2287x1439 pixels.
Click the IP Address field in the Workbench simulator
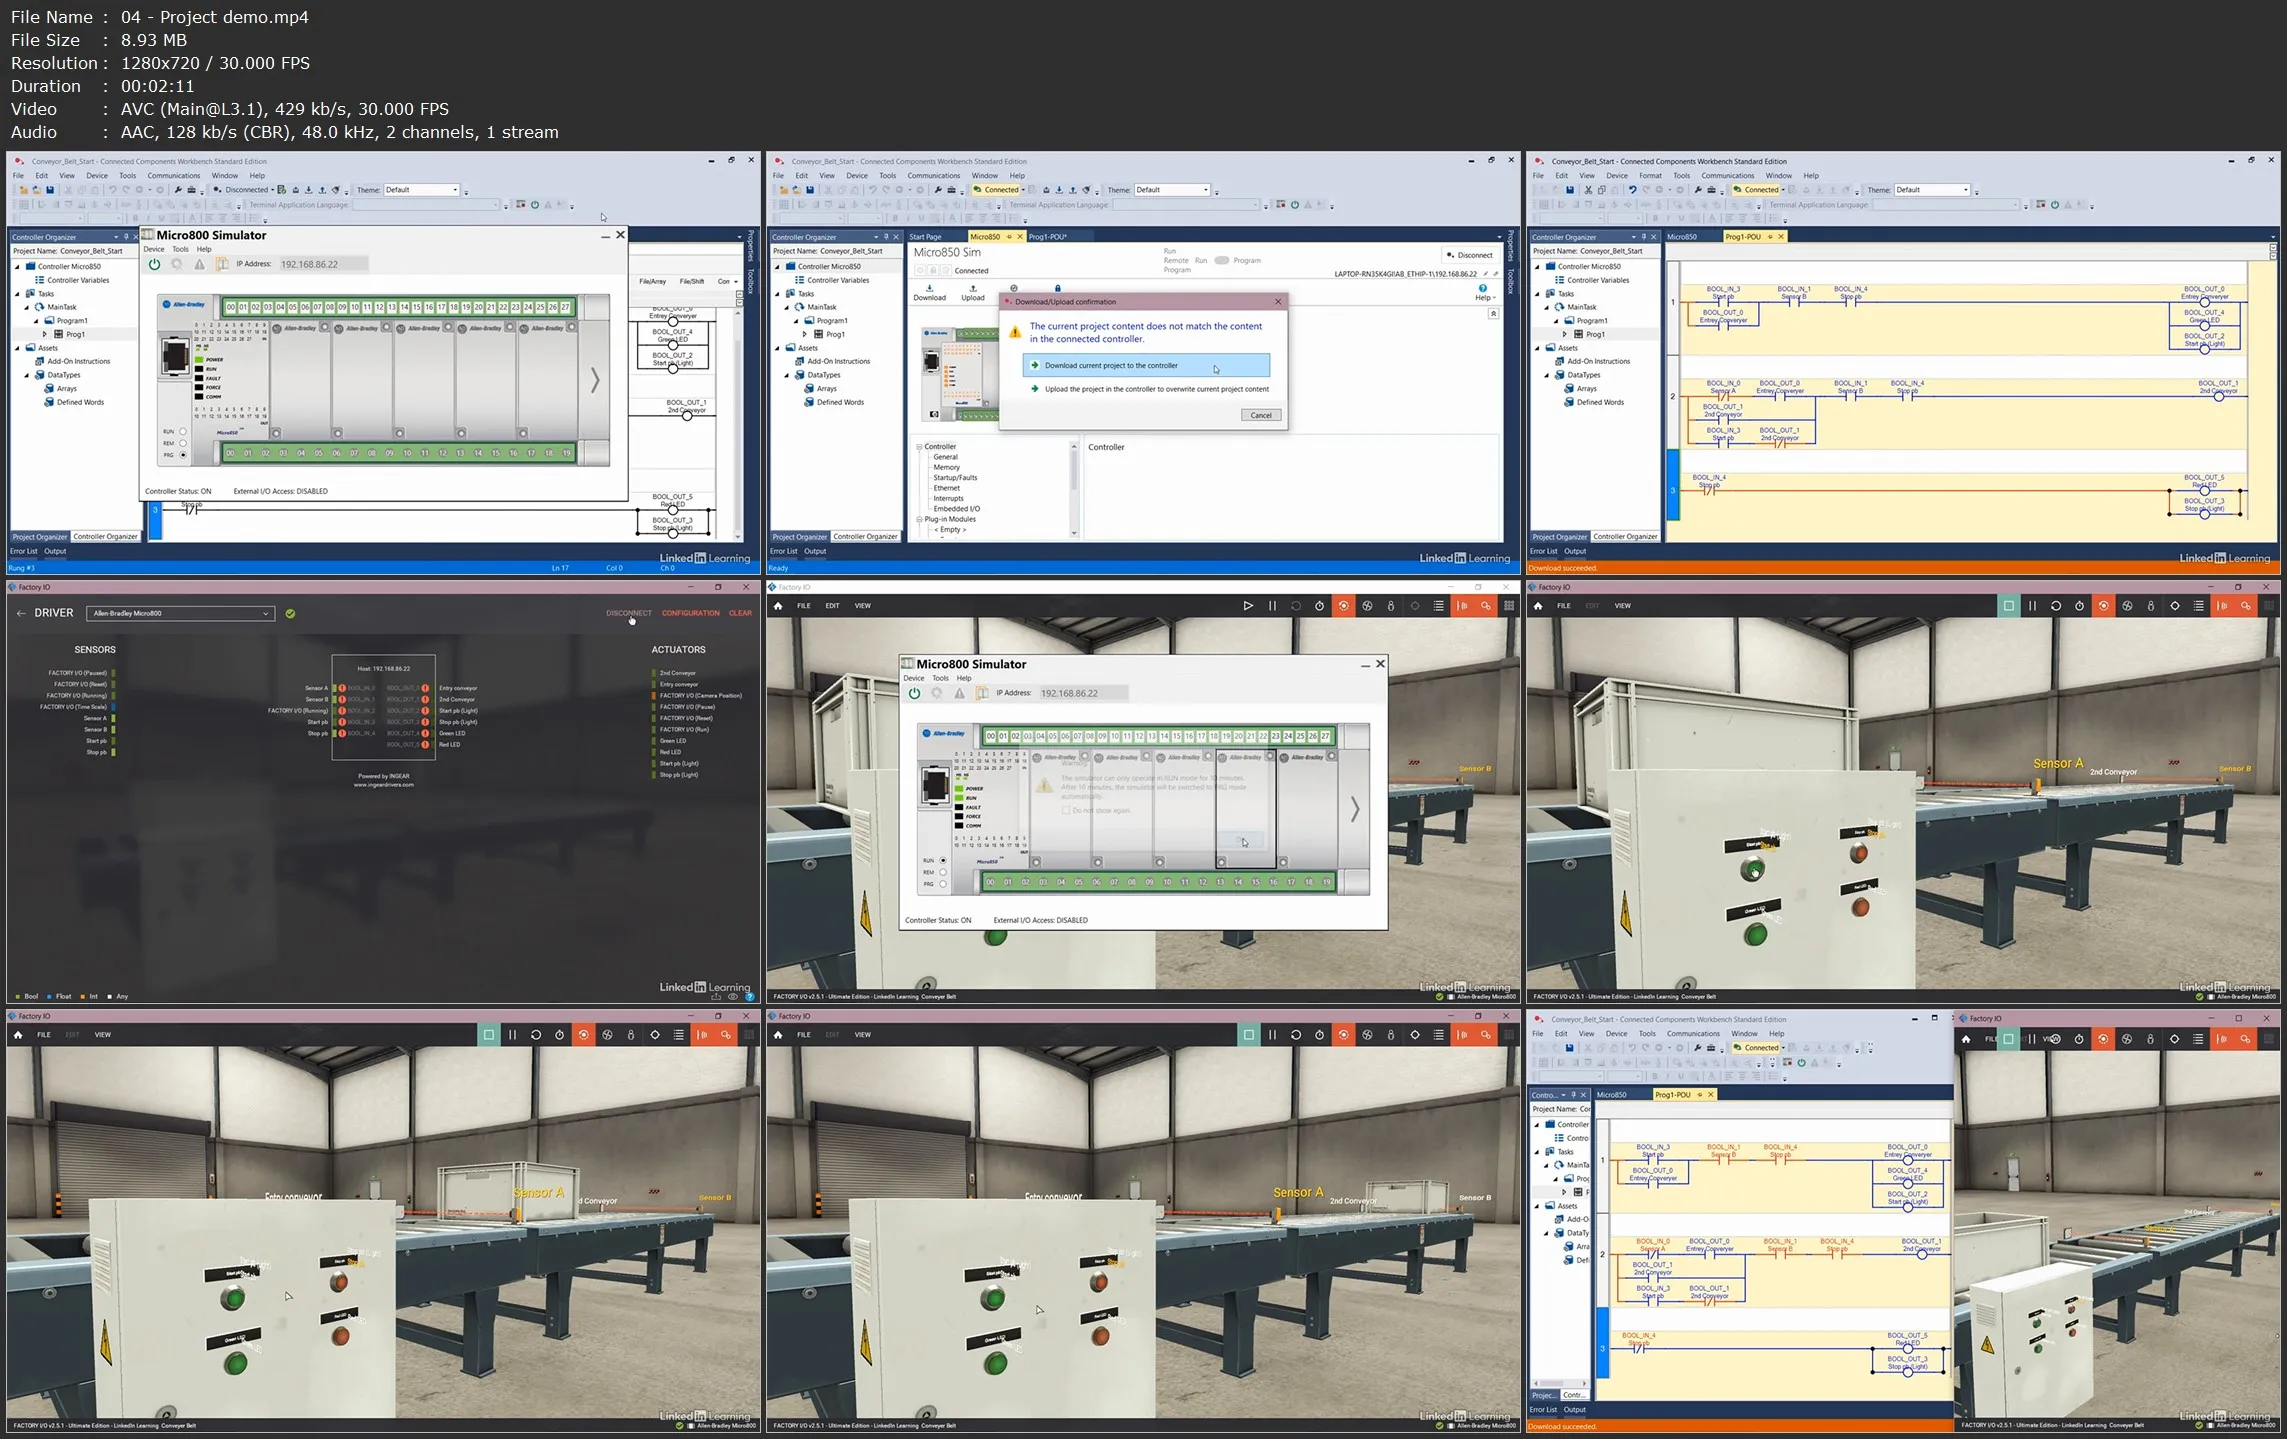point(322,264)
